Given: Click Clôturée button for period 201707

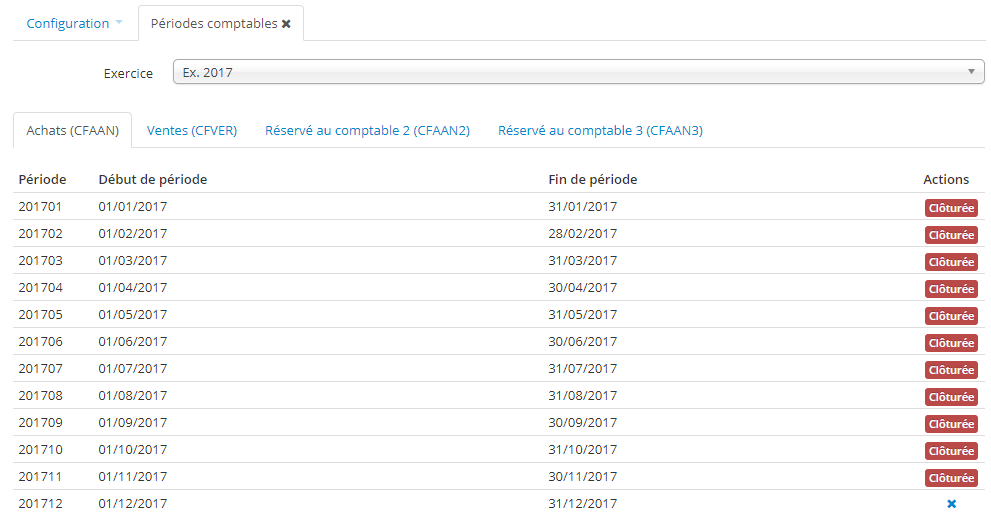Looking at the screenshot, I should (951, 370).
